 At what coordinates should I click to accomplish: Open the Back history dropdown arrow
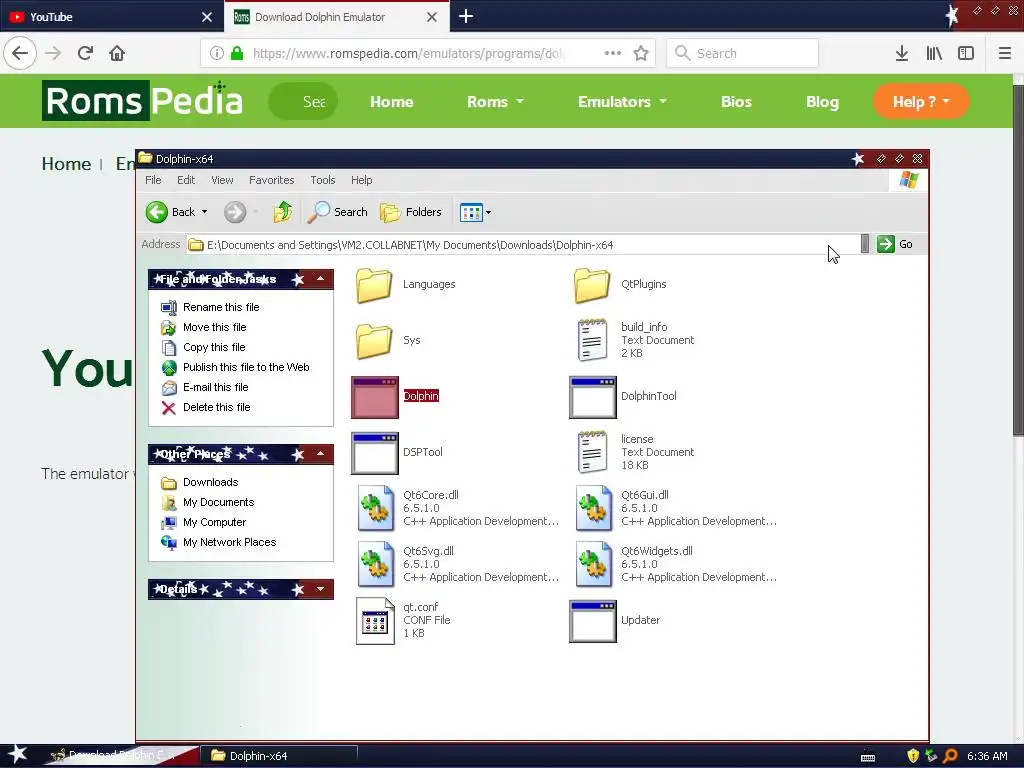(204, 212)
